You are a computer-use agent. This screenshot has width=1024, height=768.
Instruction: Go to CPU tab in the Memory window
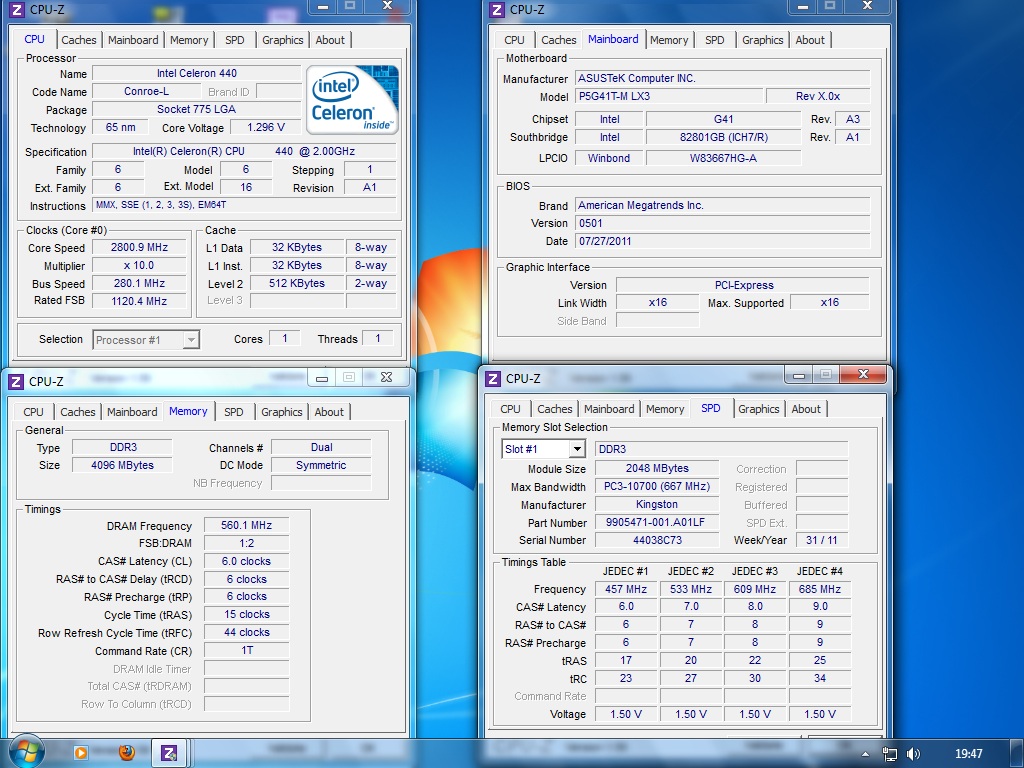point(33,412)
